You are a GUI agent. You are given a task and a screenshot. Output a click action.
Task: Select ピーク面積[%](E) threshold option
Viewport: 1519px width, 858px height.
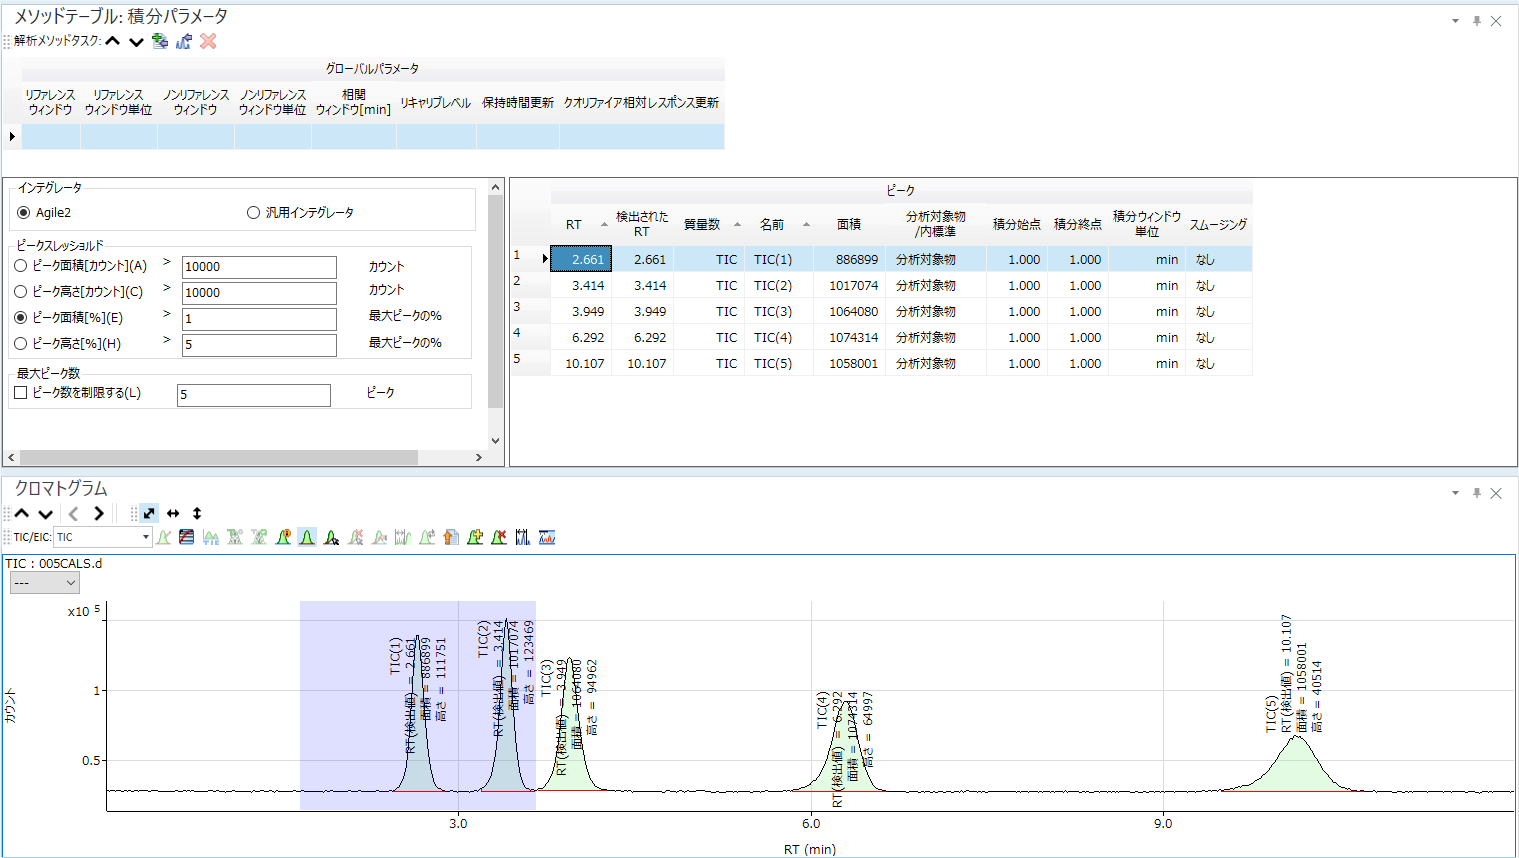[x=20, y=317]
